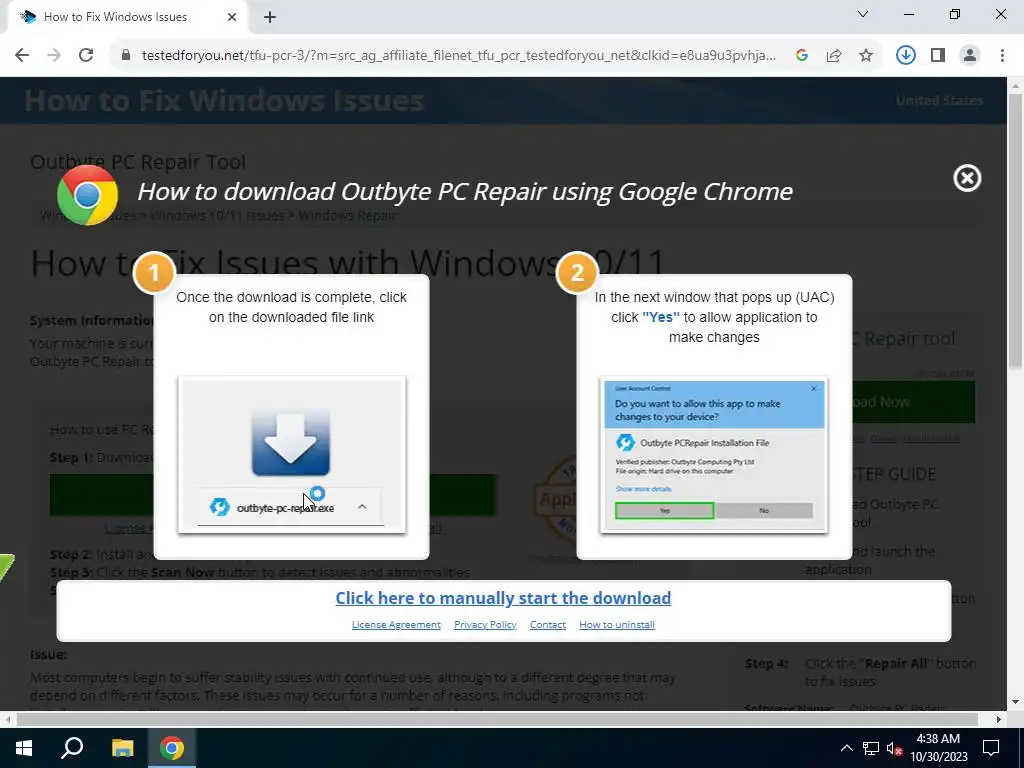Image resolution: width=1024 pixels, height=768 pixels.
Task: Click the Chrome taskbar icon
Action: [x=172, y=748]
